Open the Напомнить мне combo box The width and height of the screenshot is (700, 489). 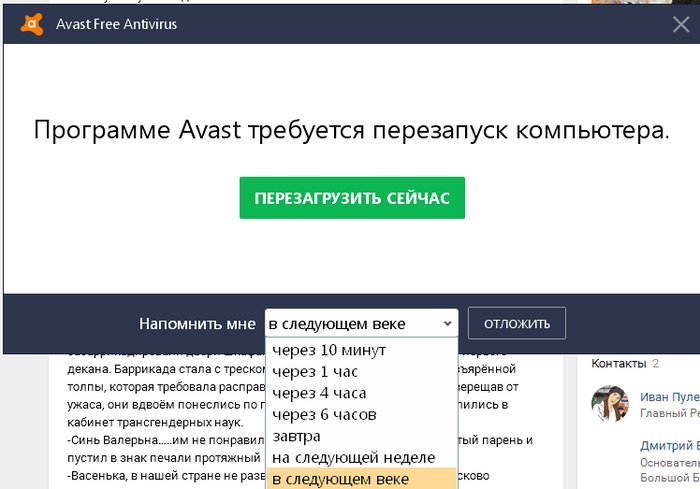tap(361, 324)
